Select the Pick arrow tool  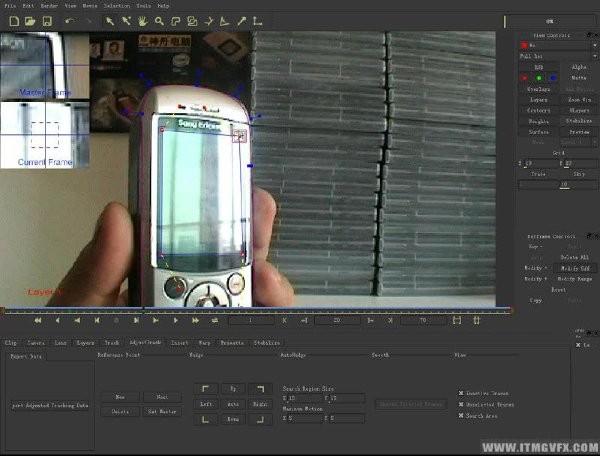[x=110, y=21]
